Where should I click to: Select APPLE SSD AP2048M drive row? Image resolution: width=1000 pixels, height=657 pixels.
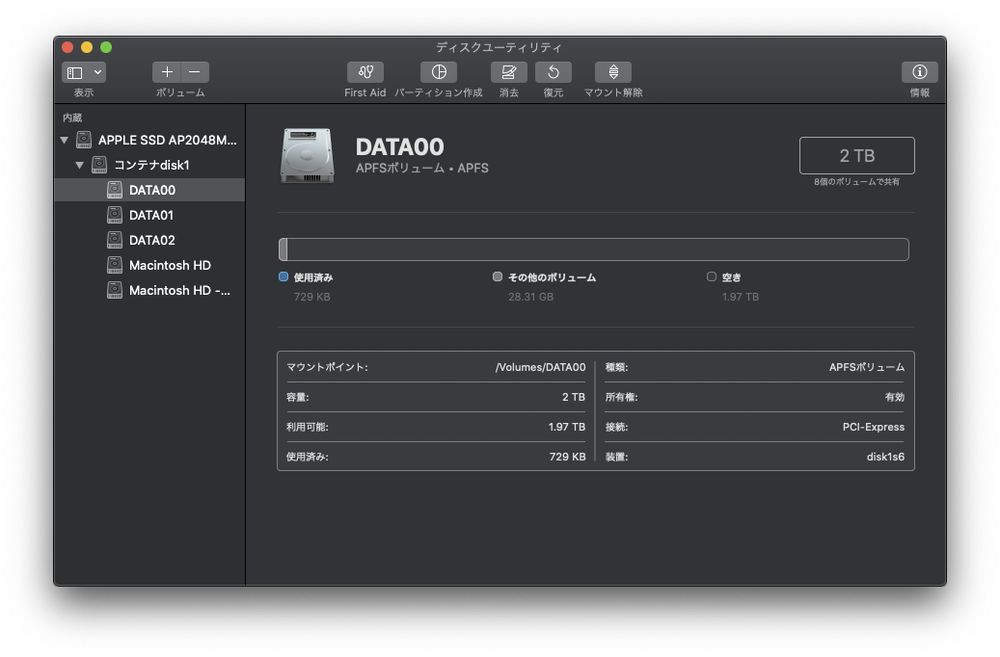150,140
